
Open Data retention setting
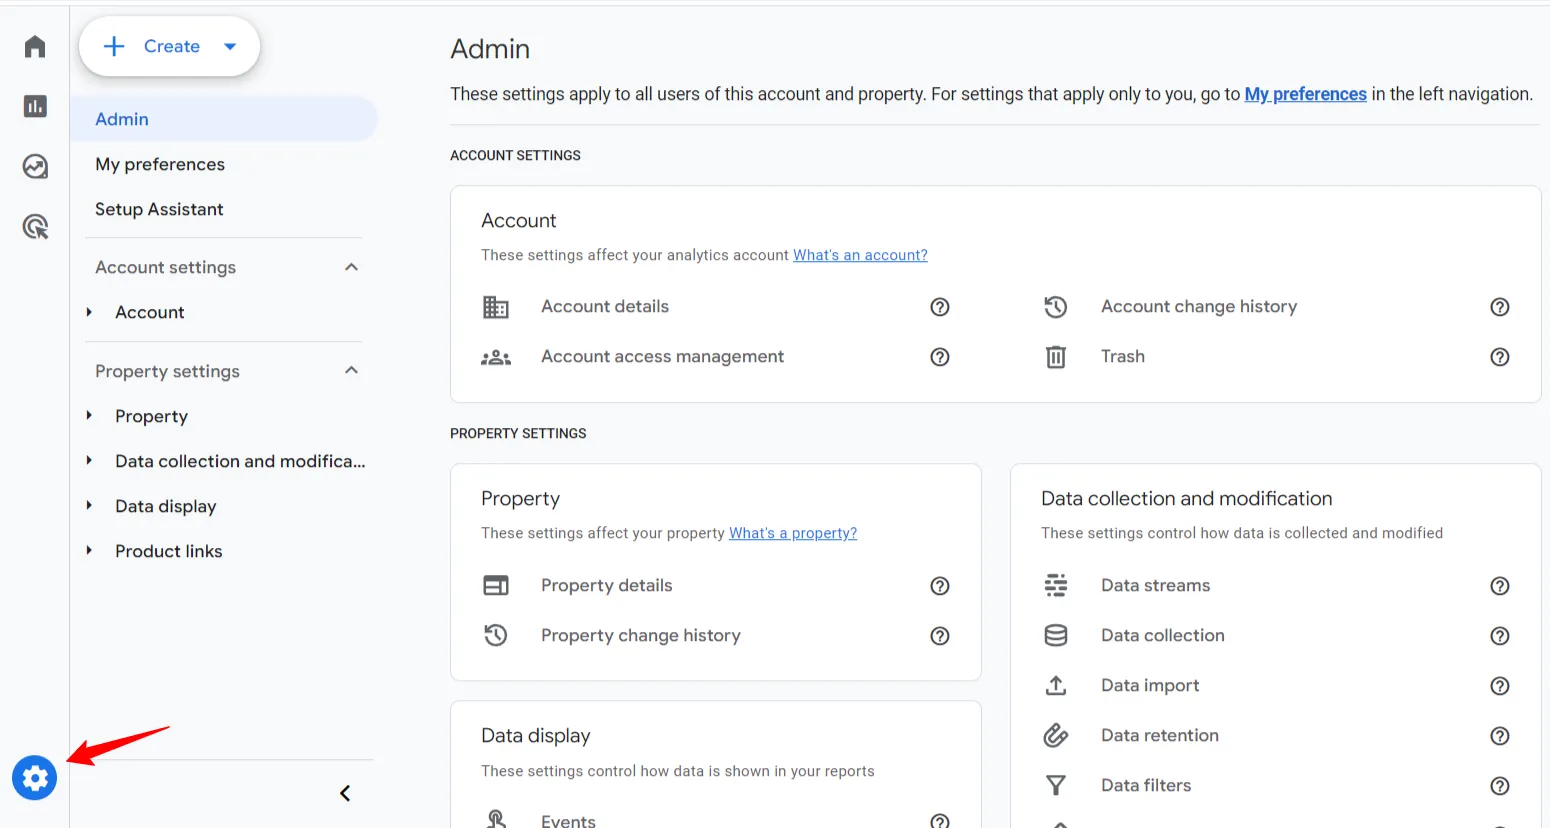[1160, 736]
